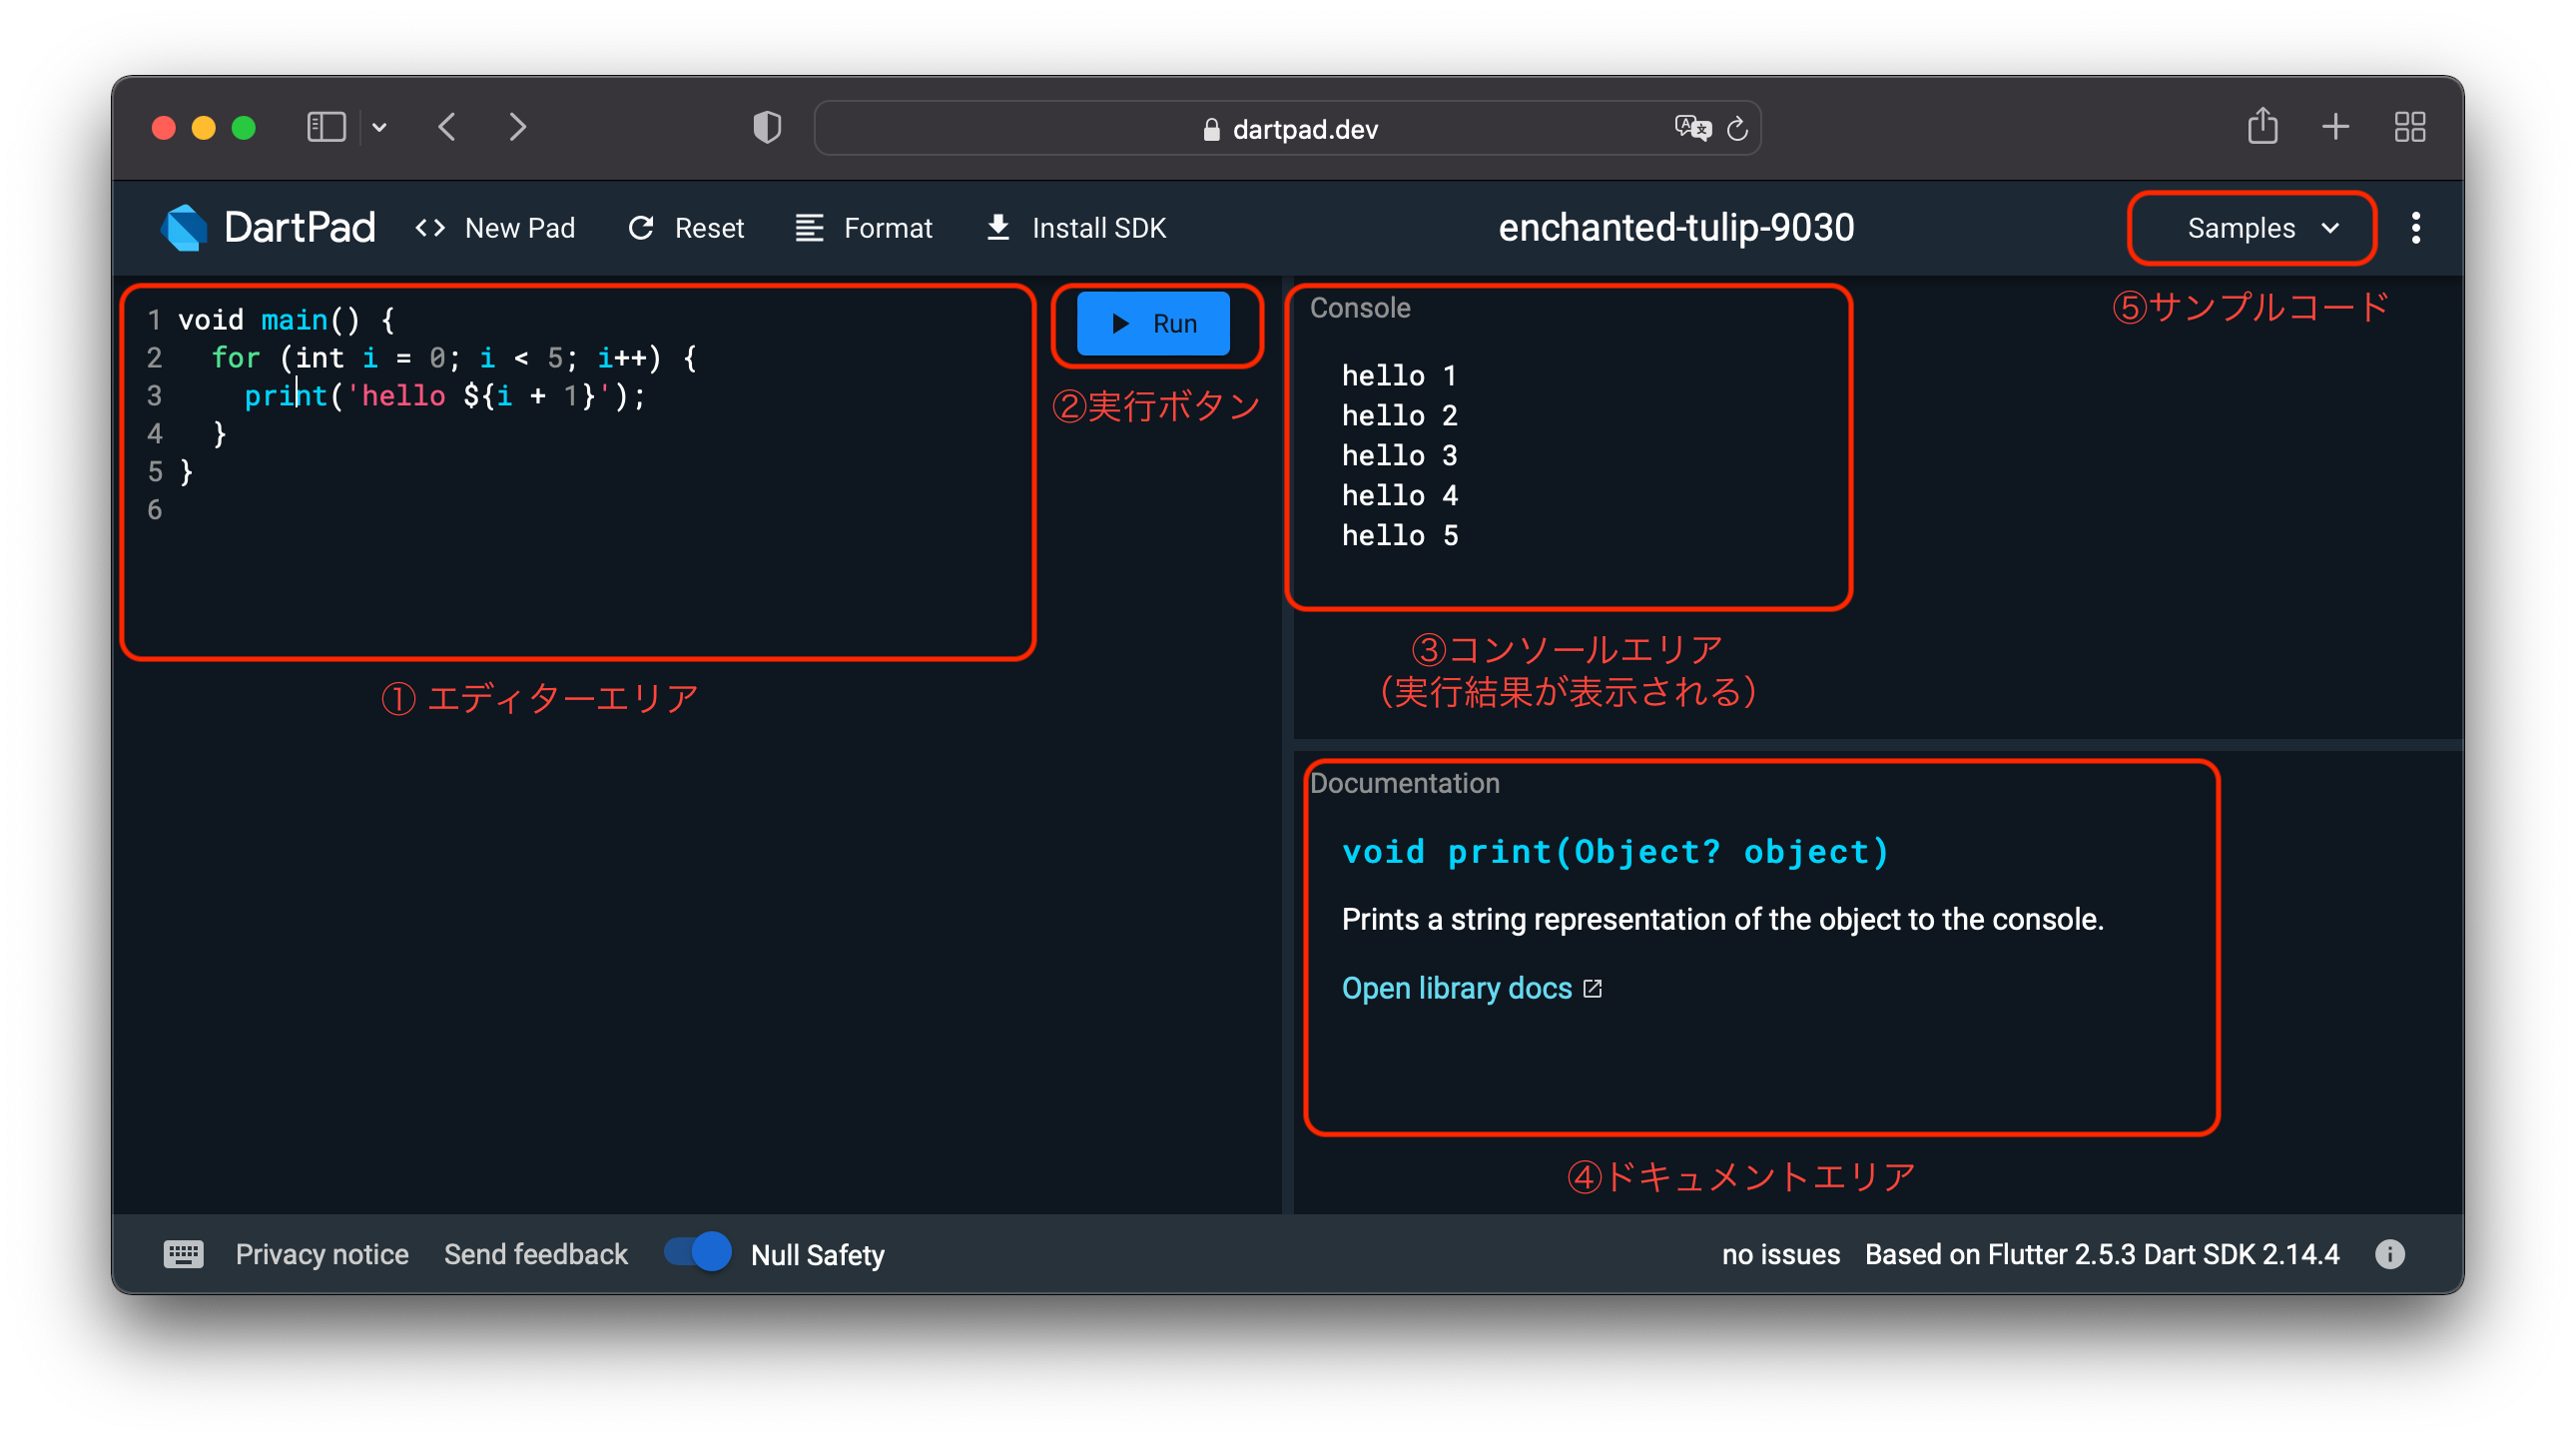Click the print statement on line 3
2576x1442 pixels.
point(445,395)
